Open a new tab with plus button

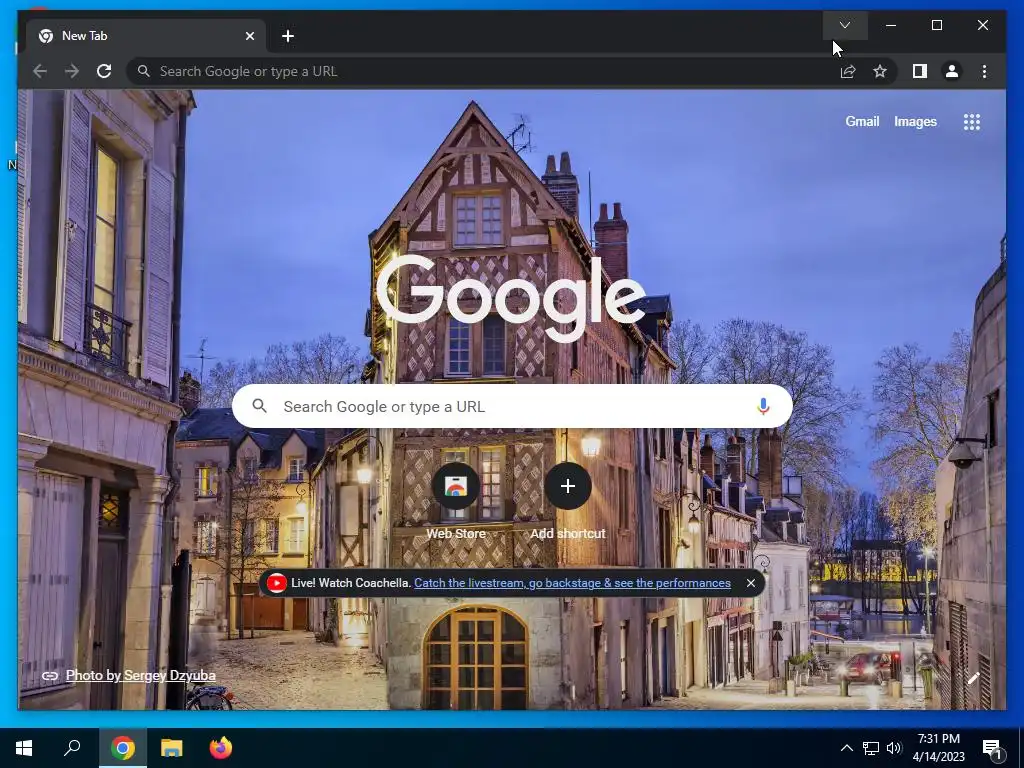(288, 36)
